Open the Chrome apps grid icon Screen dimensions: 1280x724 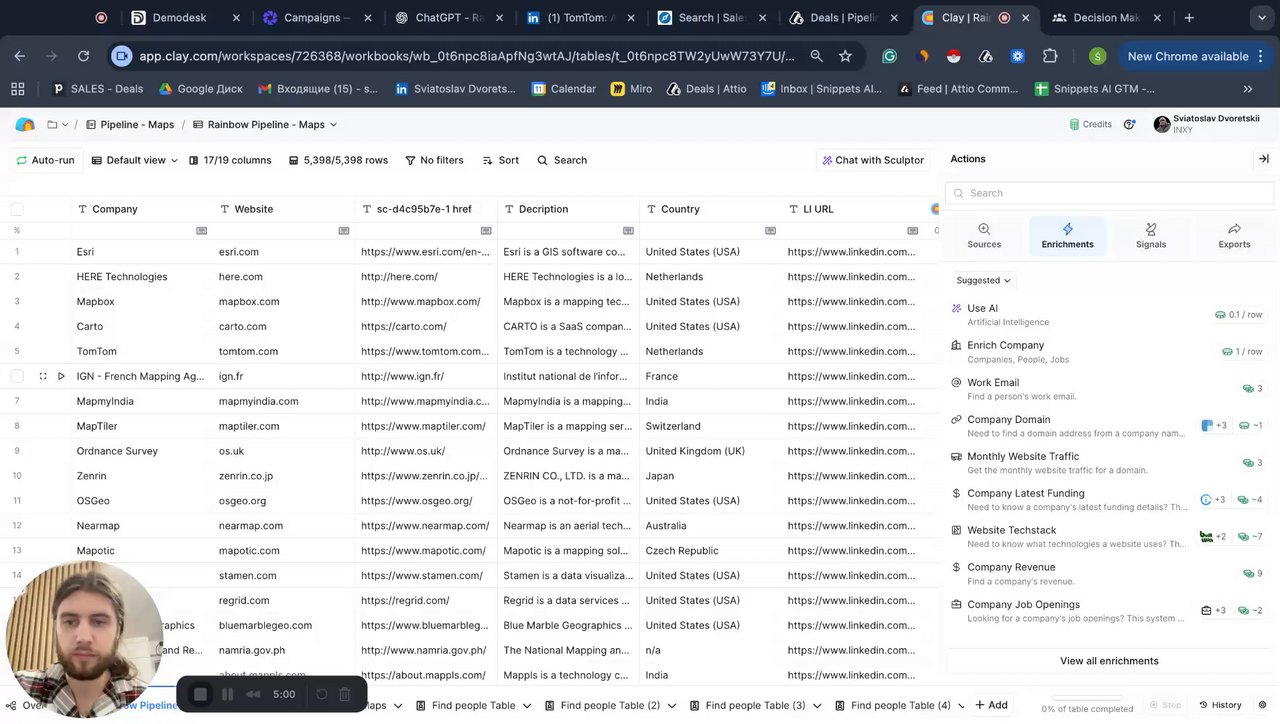[17, 89]
